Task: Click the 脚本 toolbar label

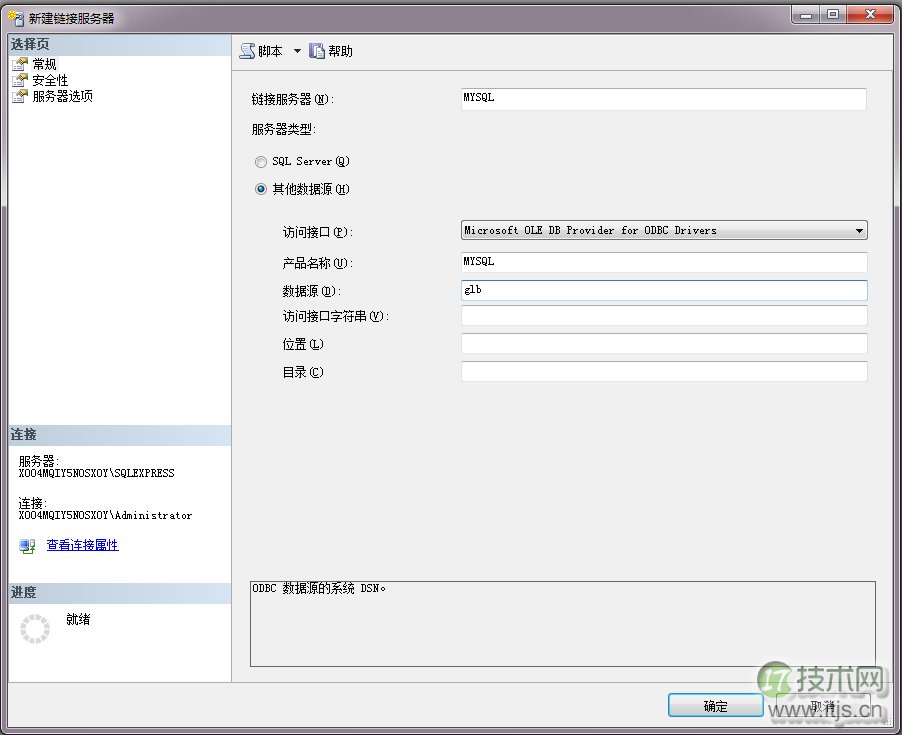Action: coord(270,51)
